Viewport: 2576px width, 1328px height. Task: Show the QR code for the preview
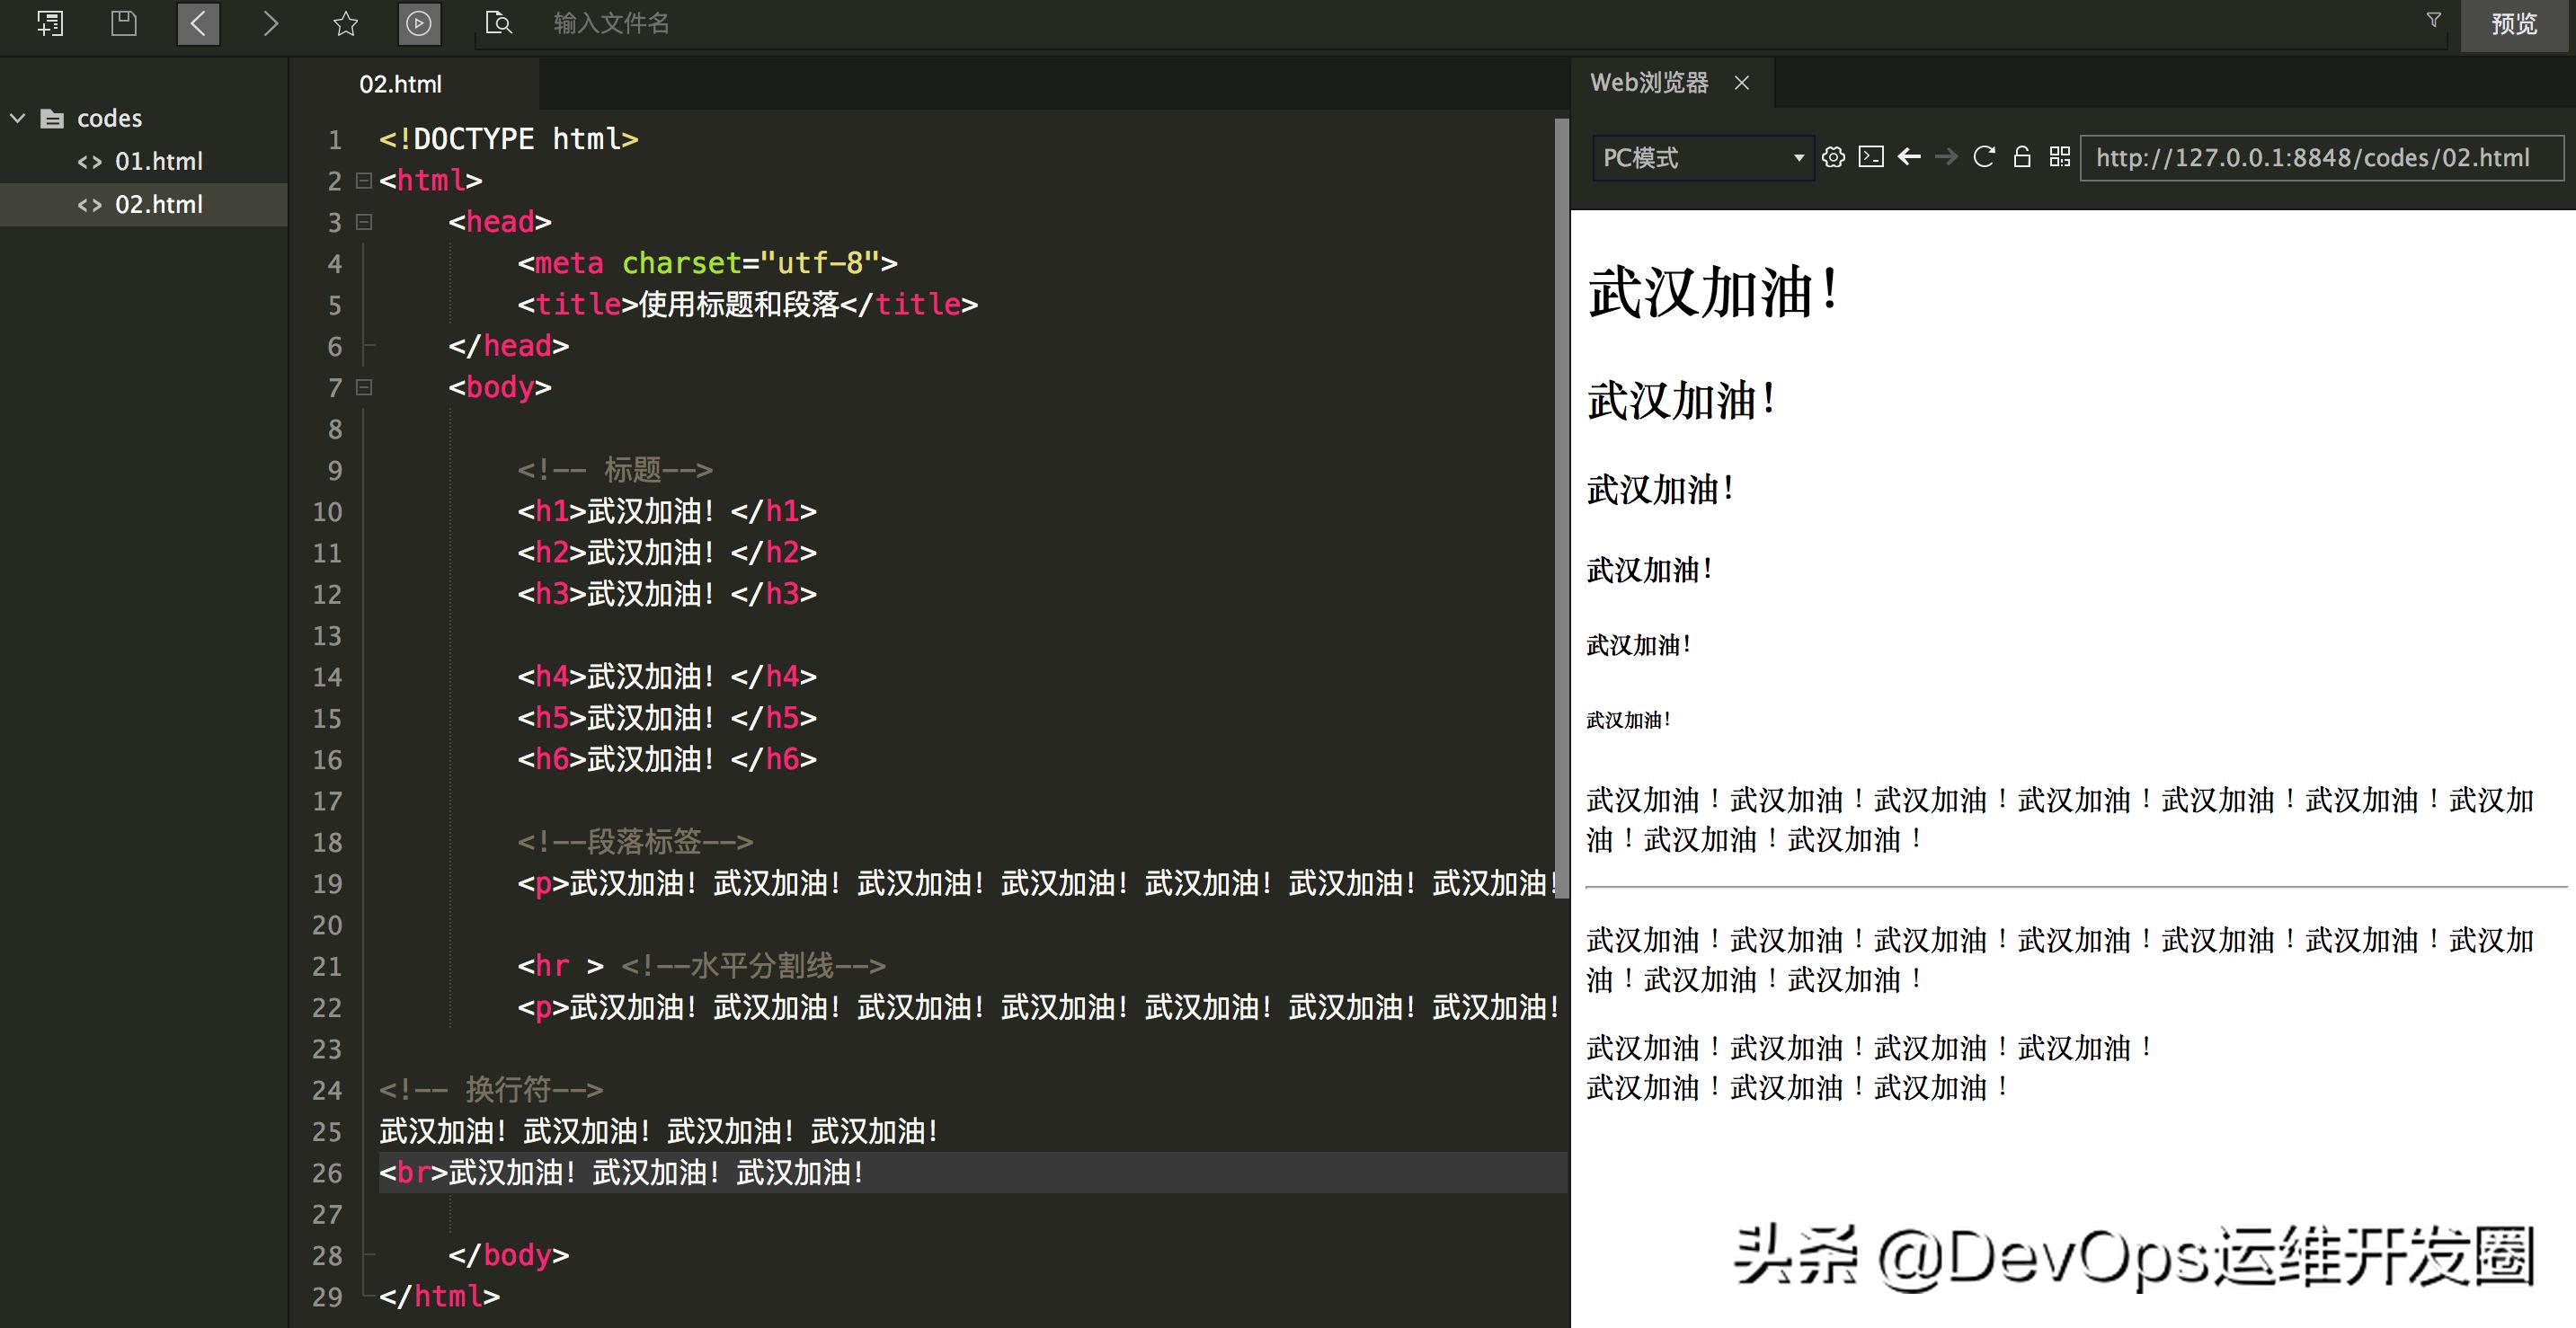pos(2059,158)
